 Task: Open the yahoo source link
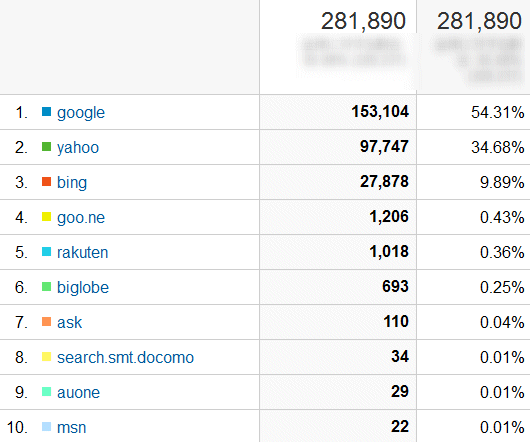pos(78,148)
